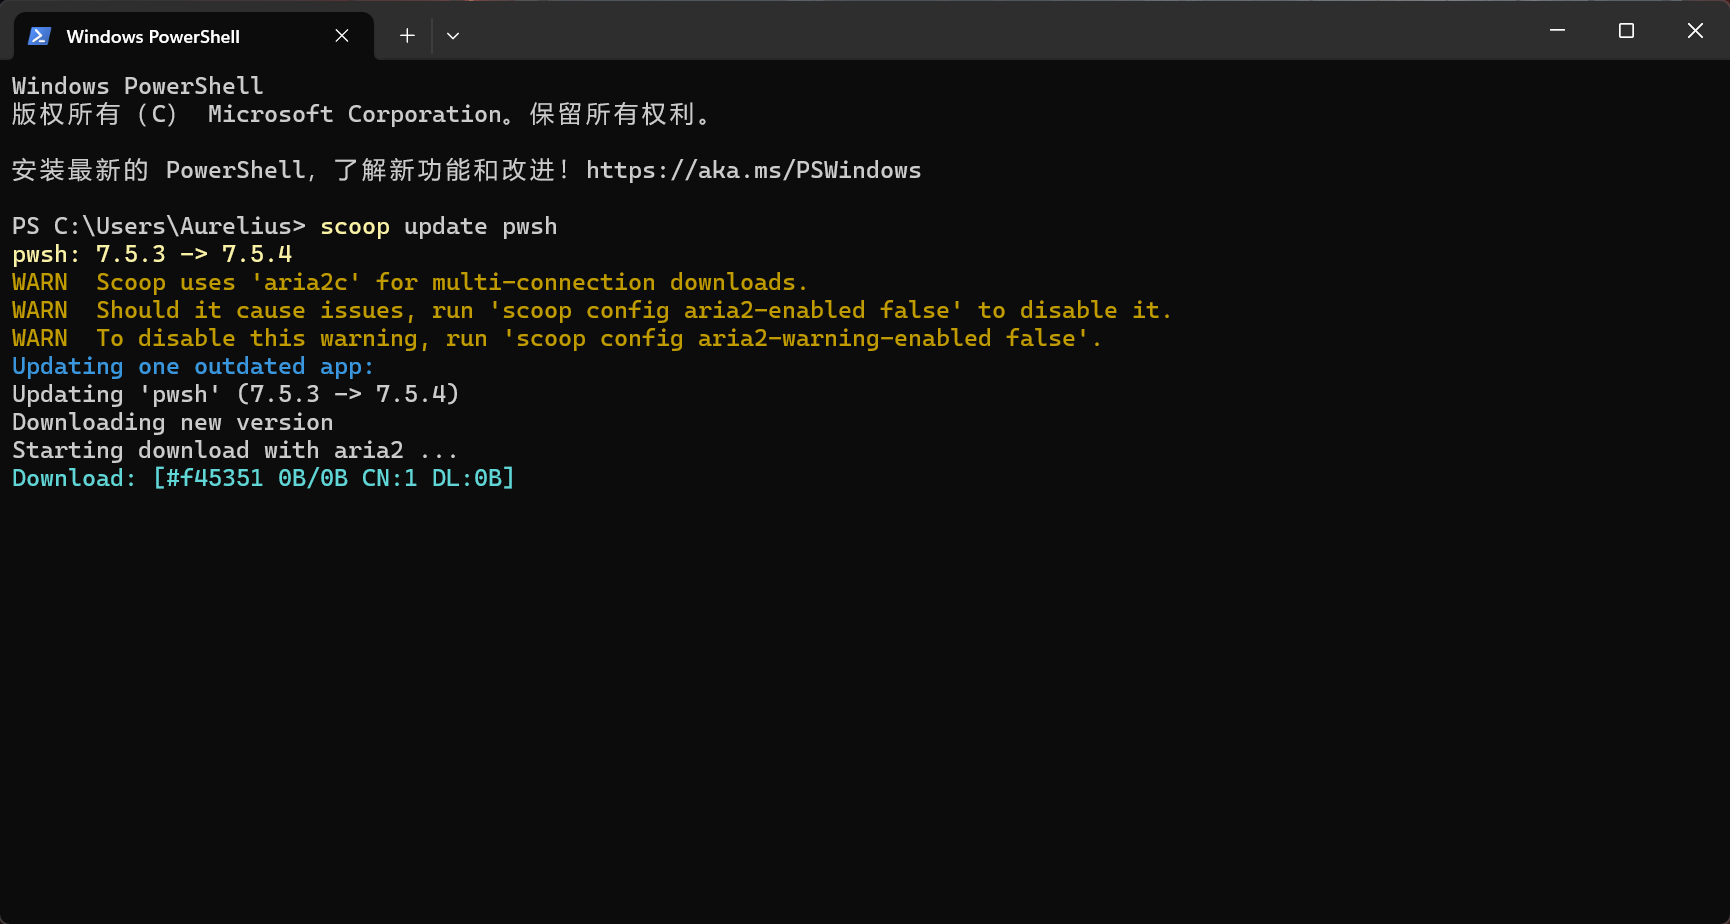Click the PowerShell icon in the tab
Screen dimensions: 1730x924
pyautogui.click(x=39, y=36)
